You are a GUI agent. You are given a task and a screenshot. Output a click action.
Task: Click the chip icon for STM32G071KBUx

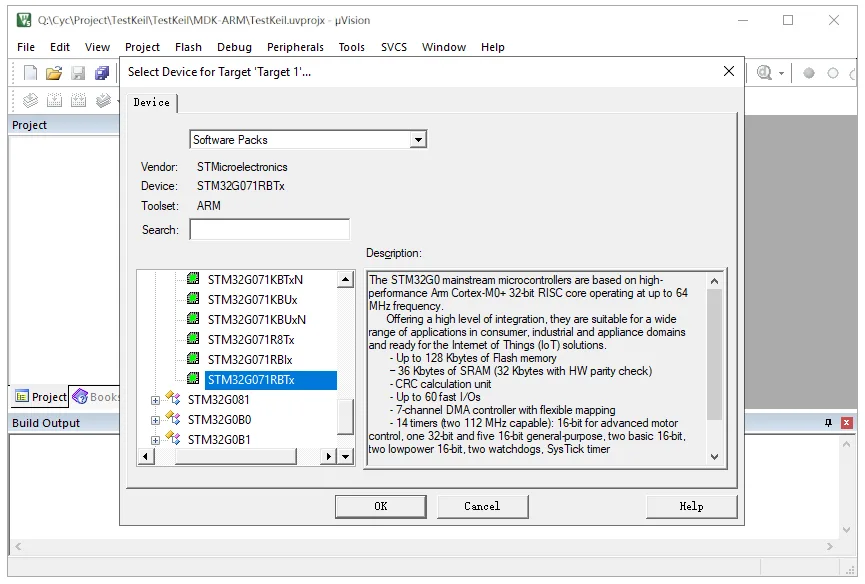pos(193,298)
